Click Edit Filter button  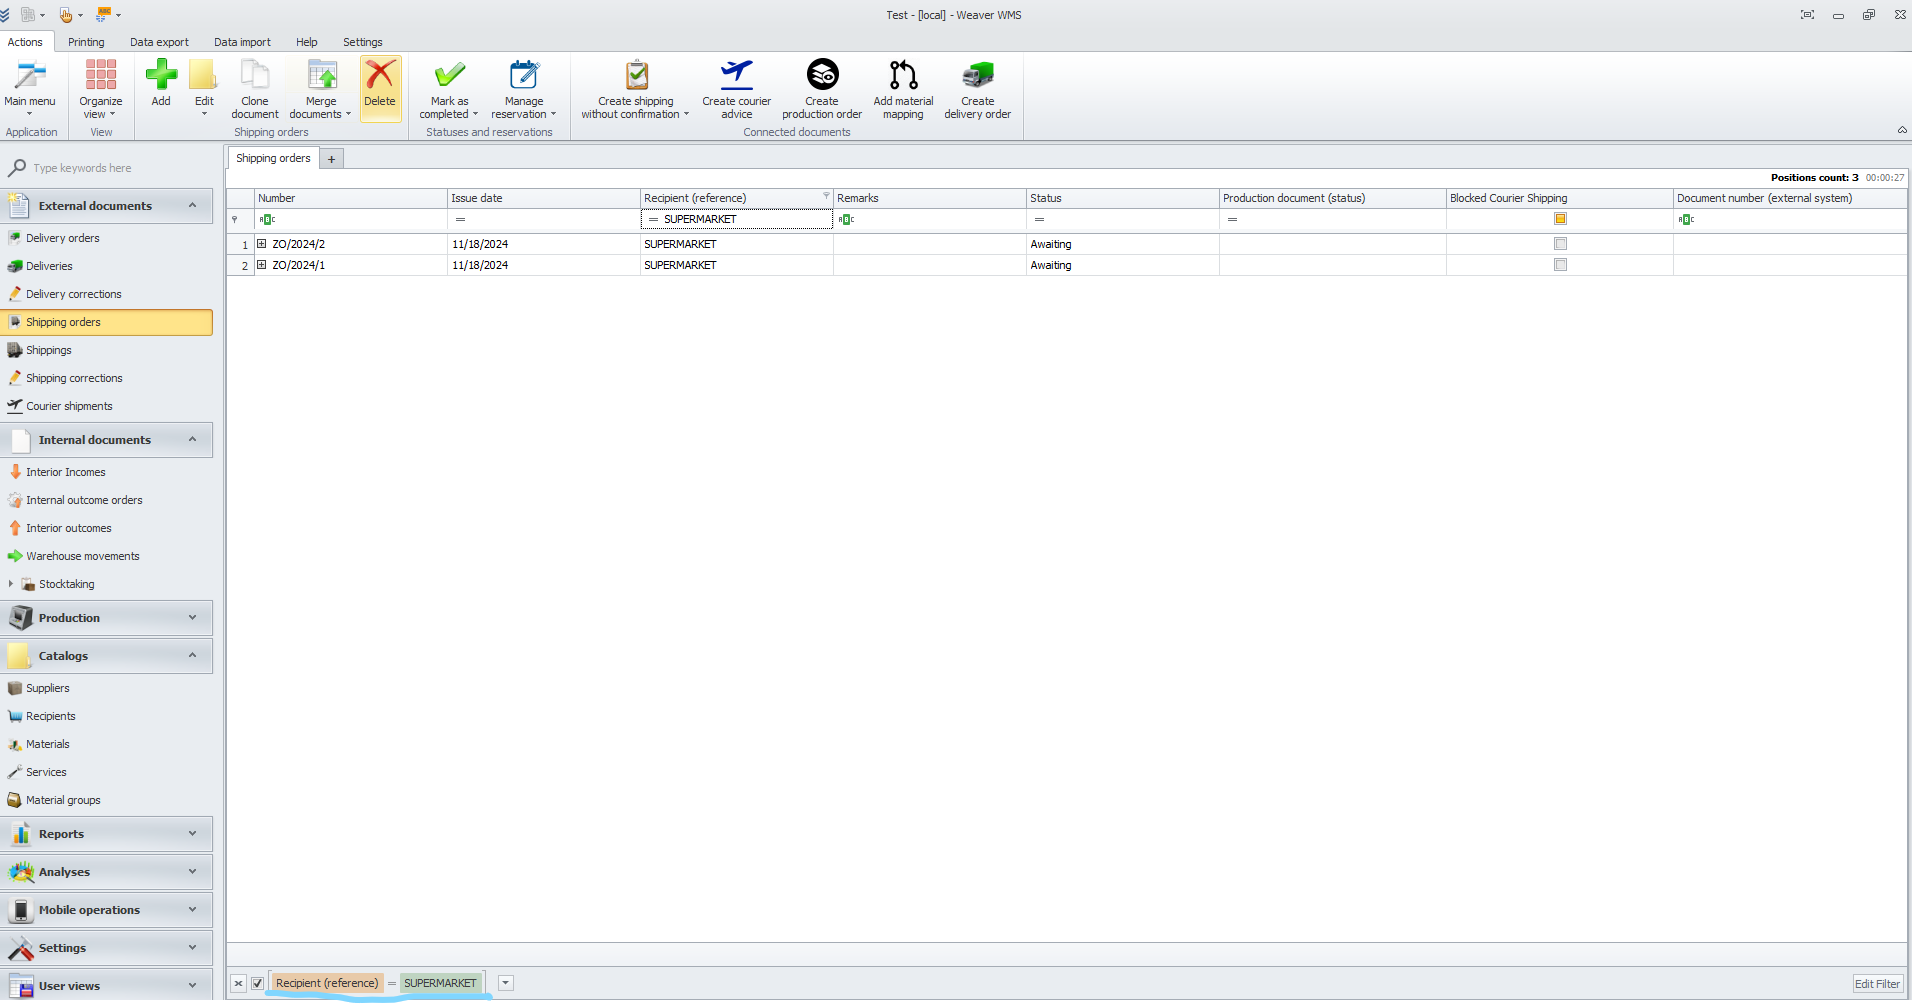(1877, 984)
